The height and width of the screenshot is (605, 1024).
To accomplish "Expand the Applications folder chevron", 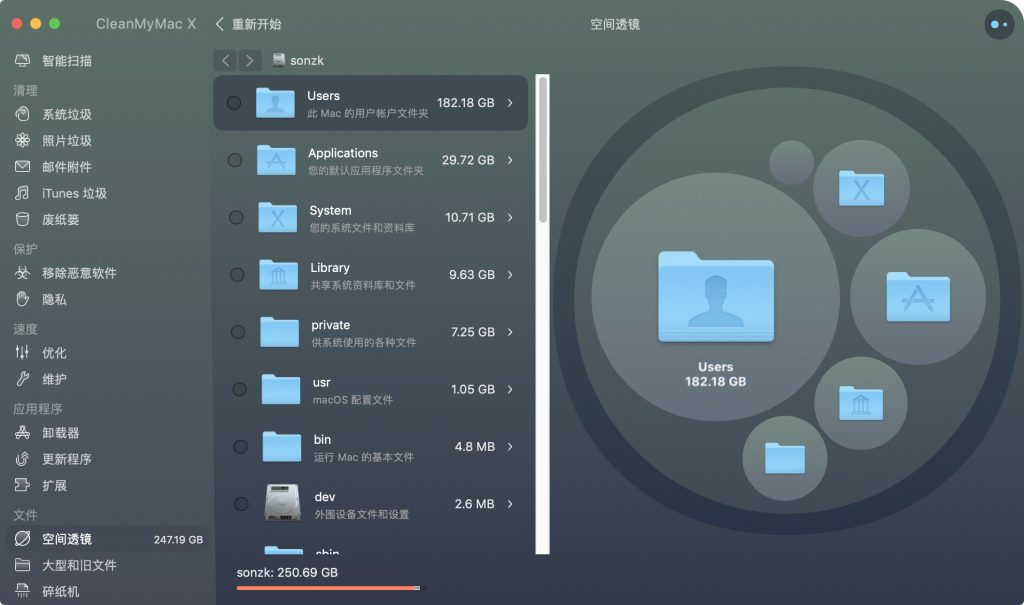I will [510, 160].
